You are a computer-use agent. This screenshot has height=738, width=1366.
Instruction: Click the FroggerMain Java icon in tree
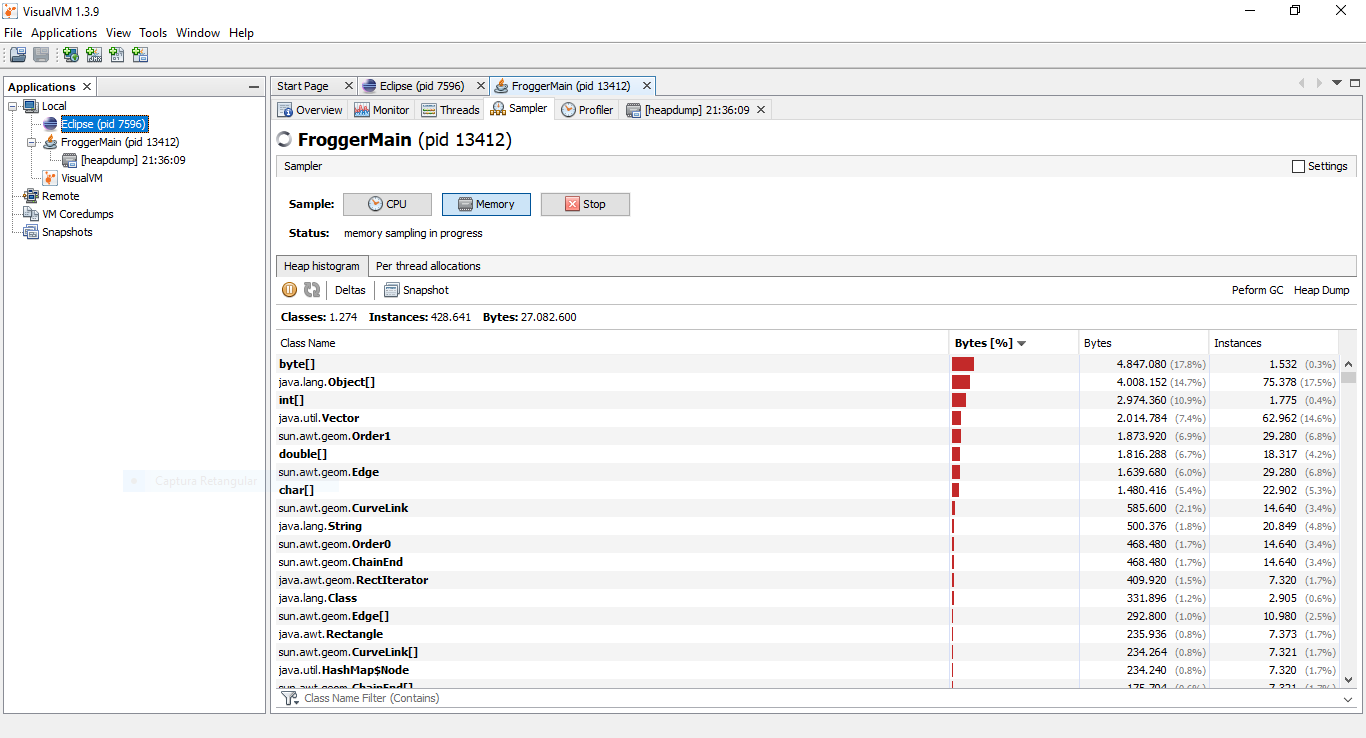tap(50, 142)
